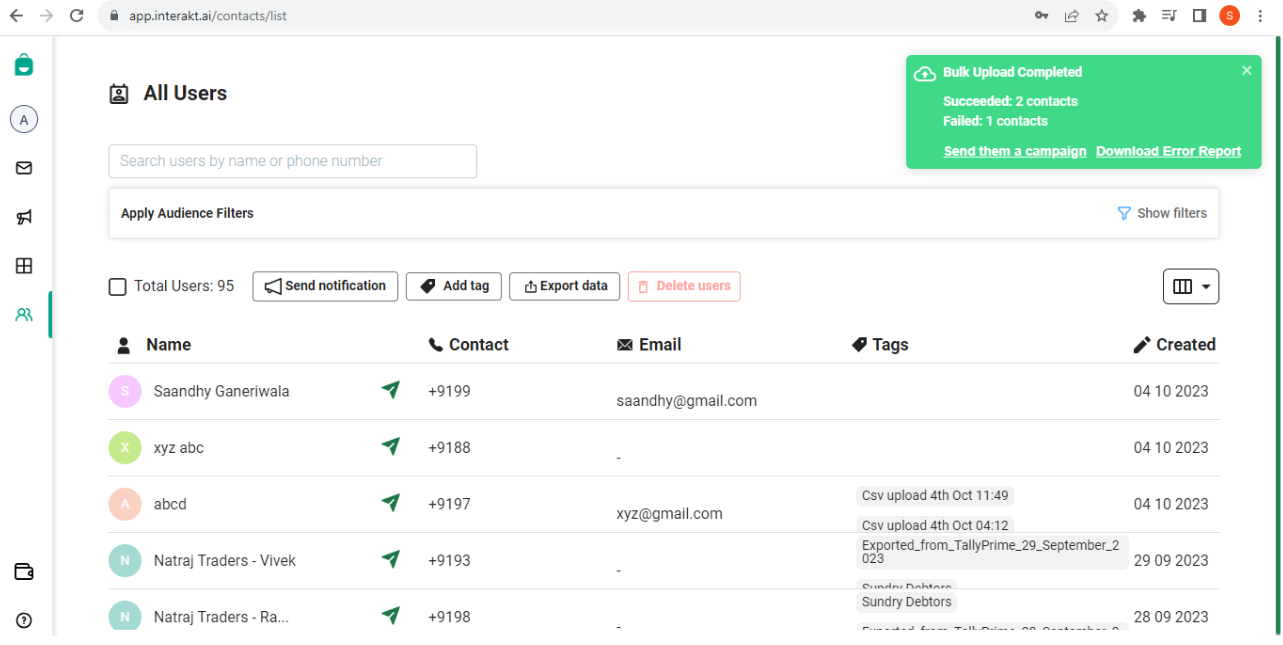This screenshot has height=645, width=1283.
Task: Open the inbox envelope icon in sidebar
Action: pos(24,168)
